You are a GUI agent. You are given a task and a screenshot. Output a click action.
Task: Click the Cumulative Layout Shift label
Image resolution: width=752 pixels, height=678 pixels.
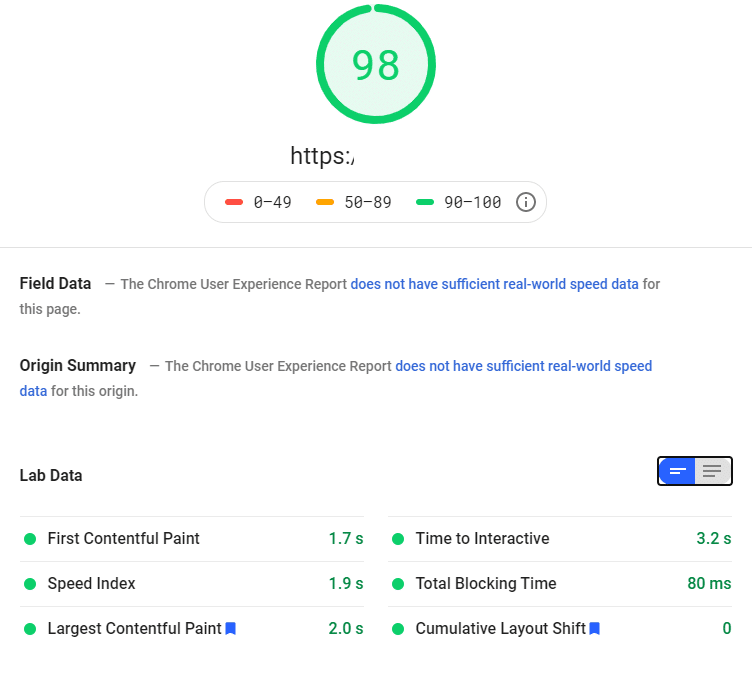pyautogui.click(x=500, y=629)
